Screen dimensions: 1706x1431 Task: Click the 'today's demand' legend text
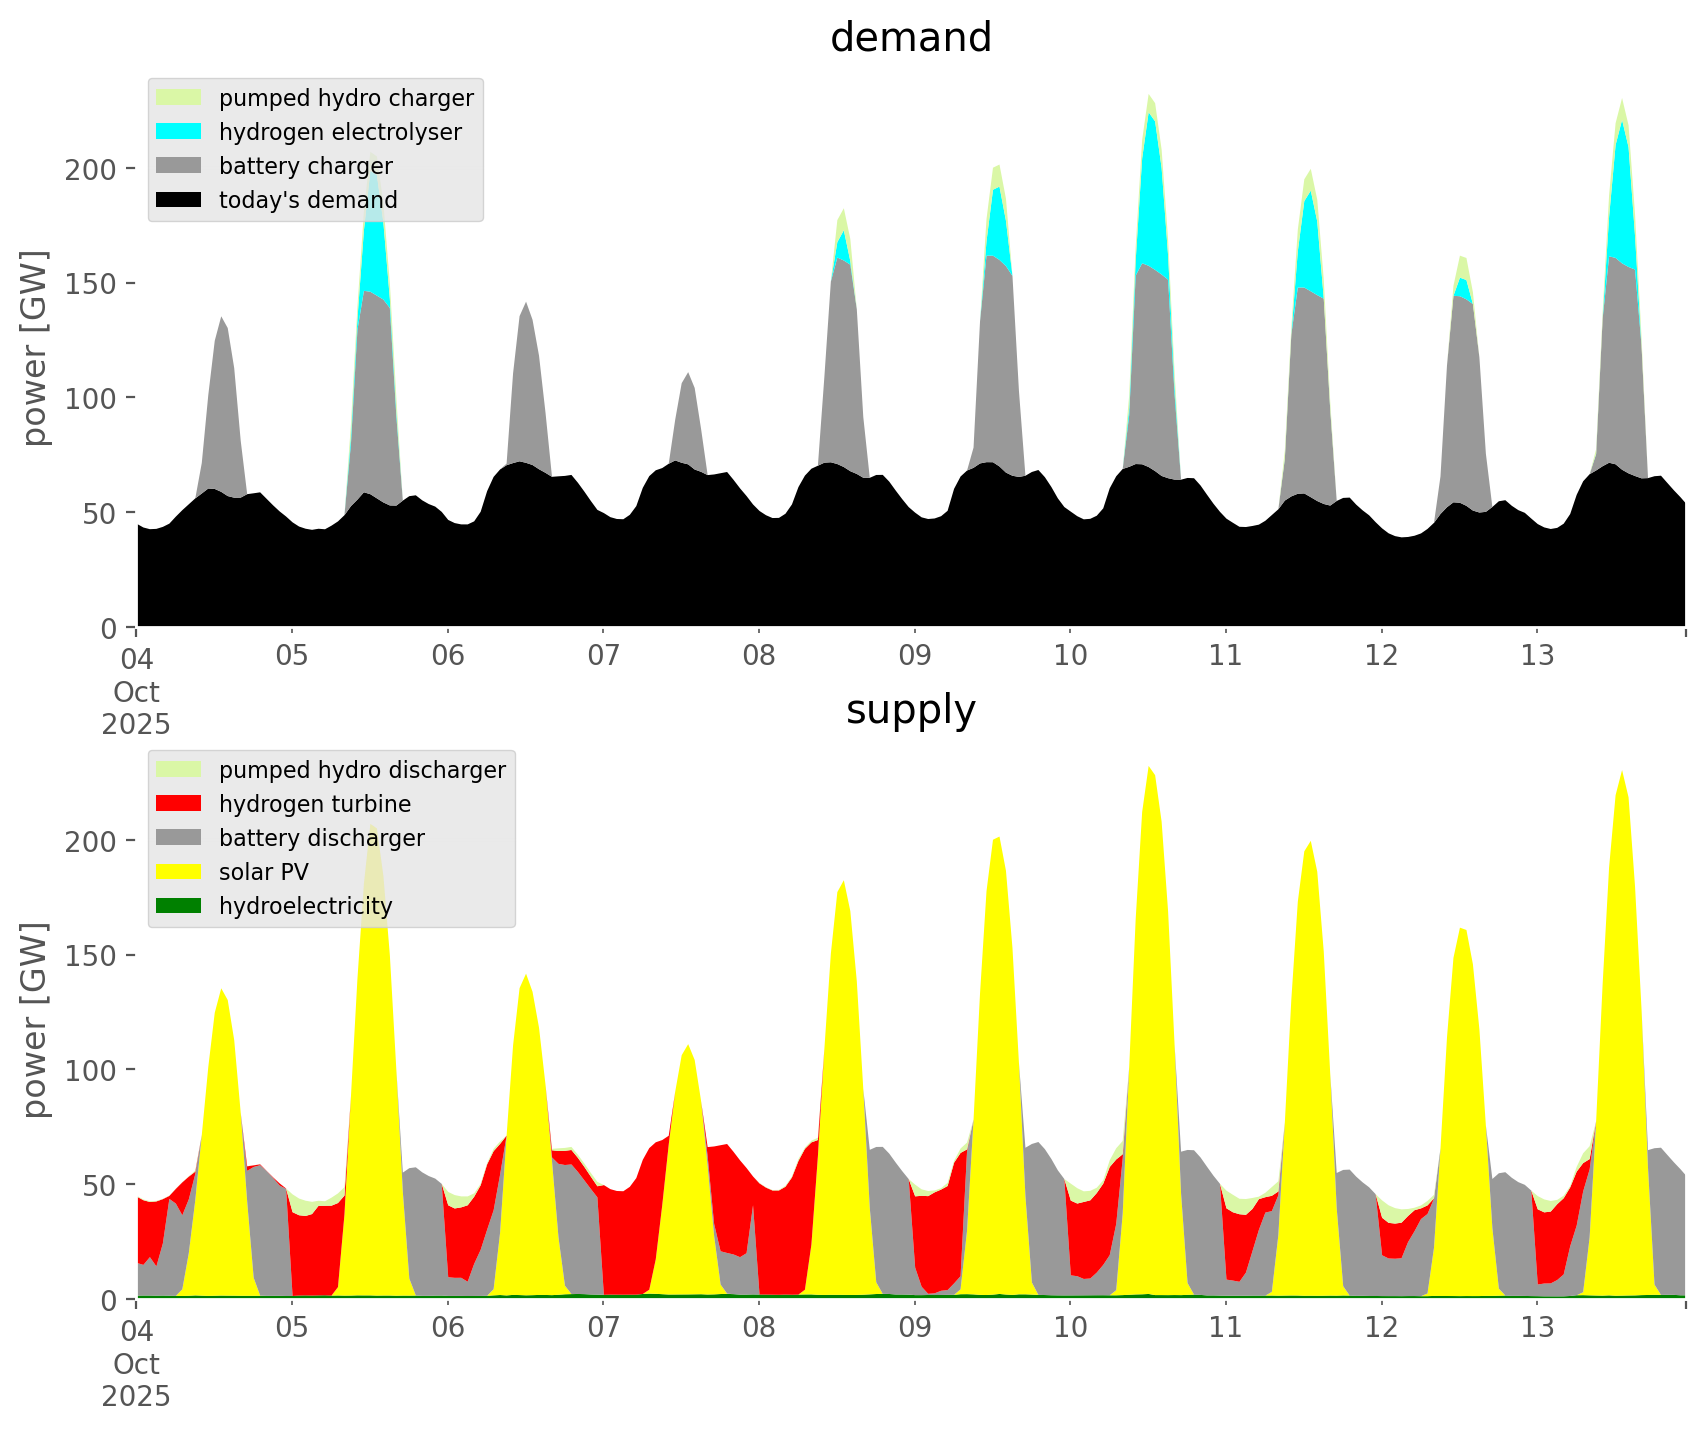pyautogui.click(x=308, y=200)
